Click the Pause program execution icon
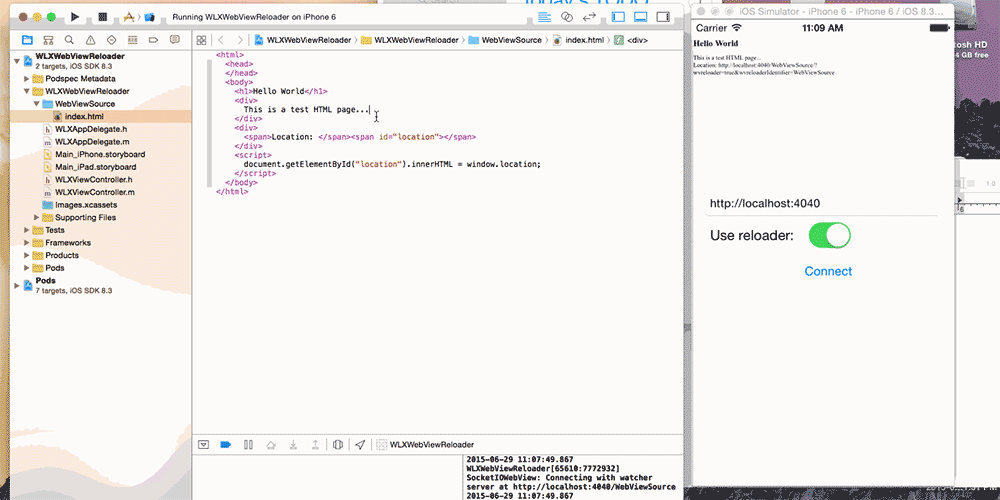The image size is (1000, 500). coord(248,444)
